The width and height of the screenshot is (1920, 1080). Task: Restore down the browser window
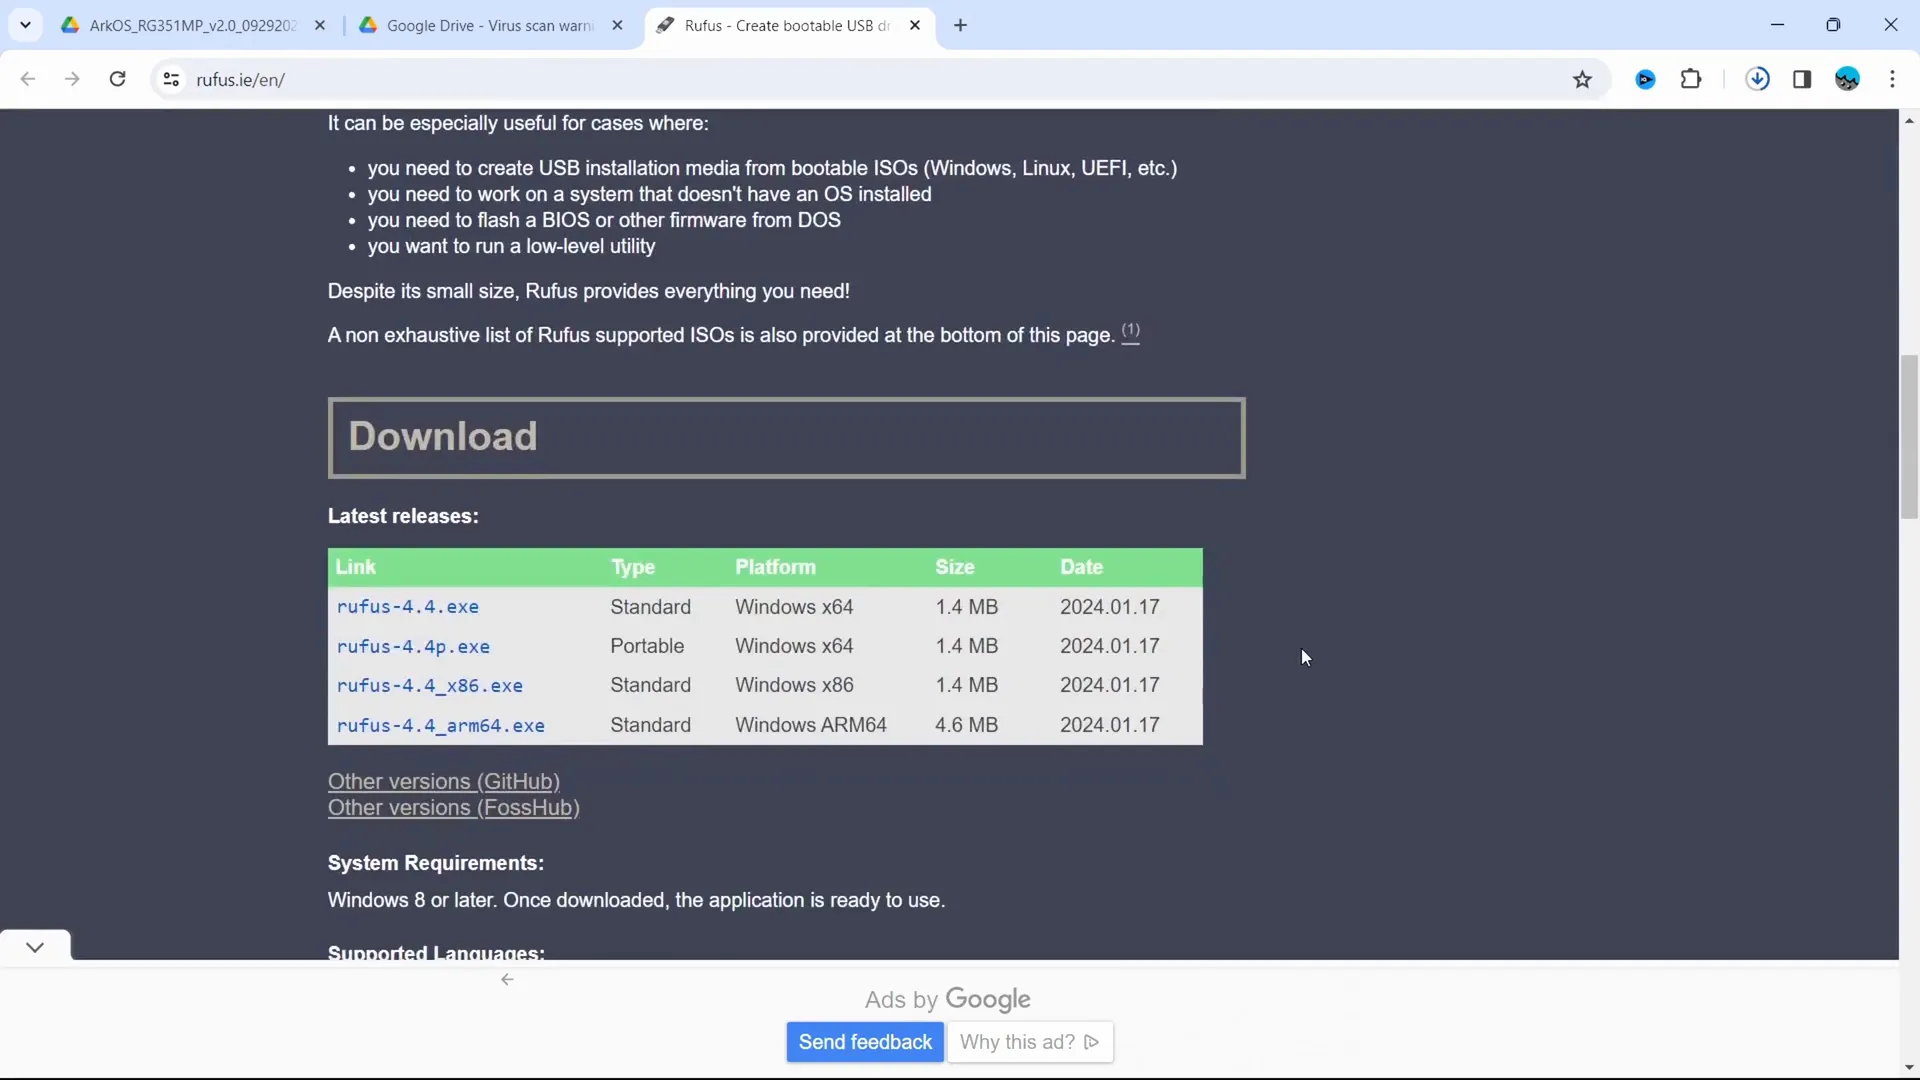(x=1833, y=25)
